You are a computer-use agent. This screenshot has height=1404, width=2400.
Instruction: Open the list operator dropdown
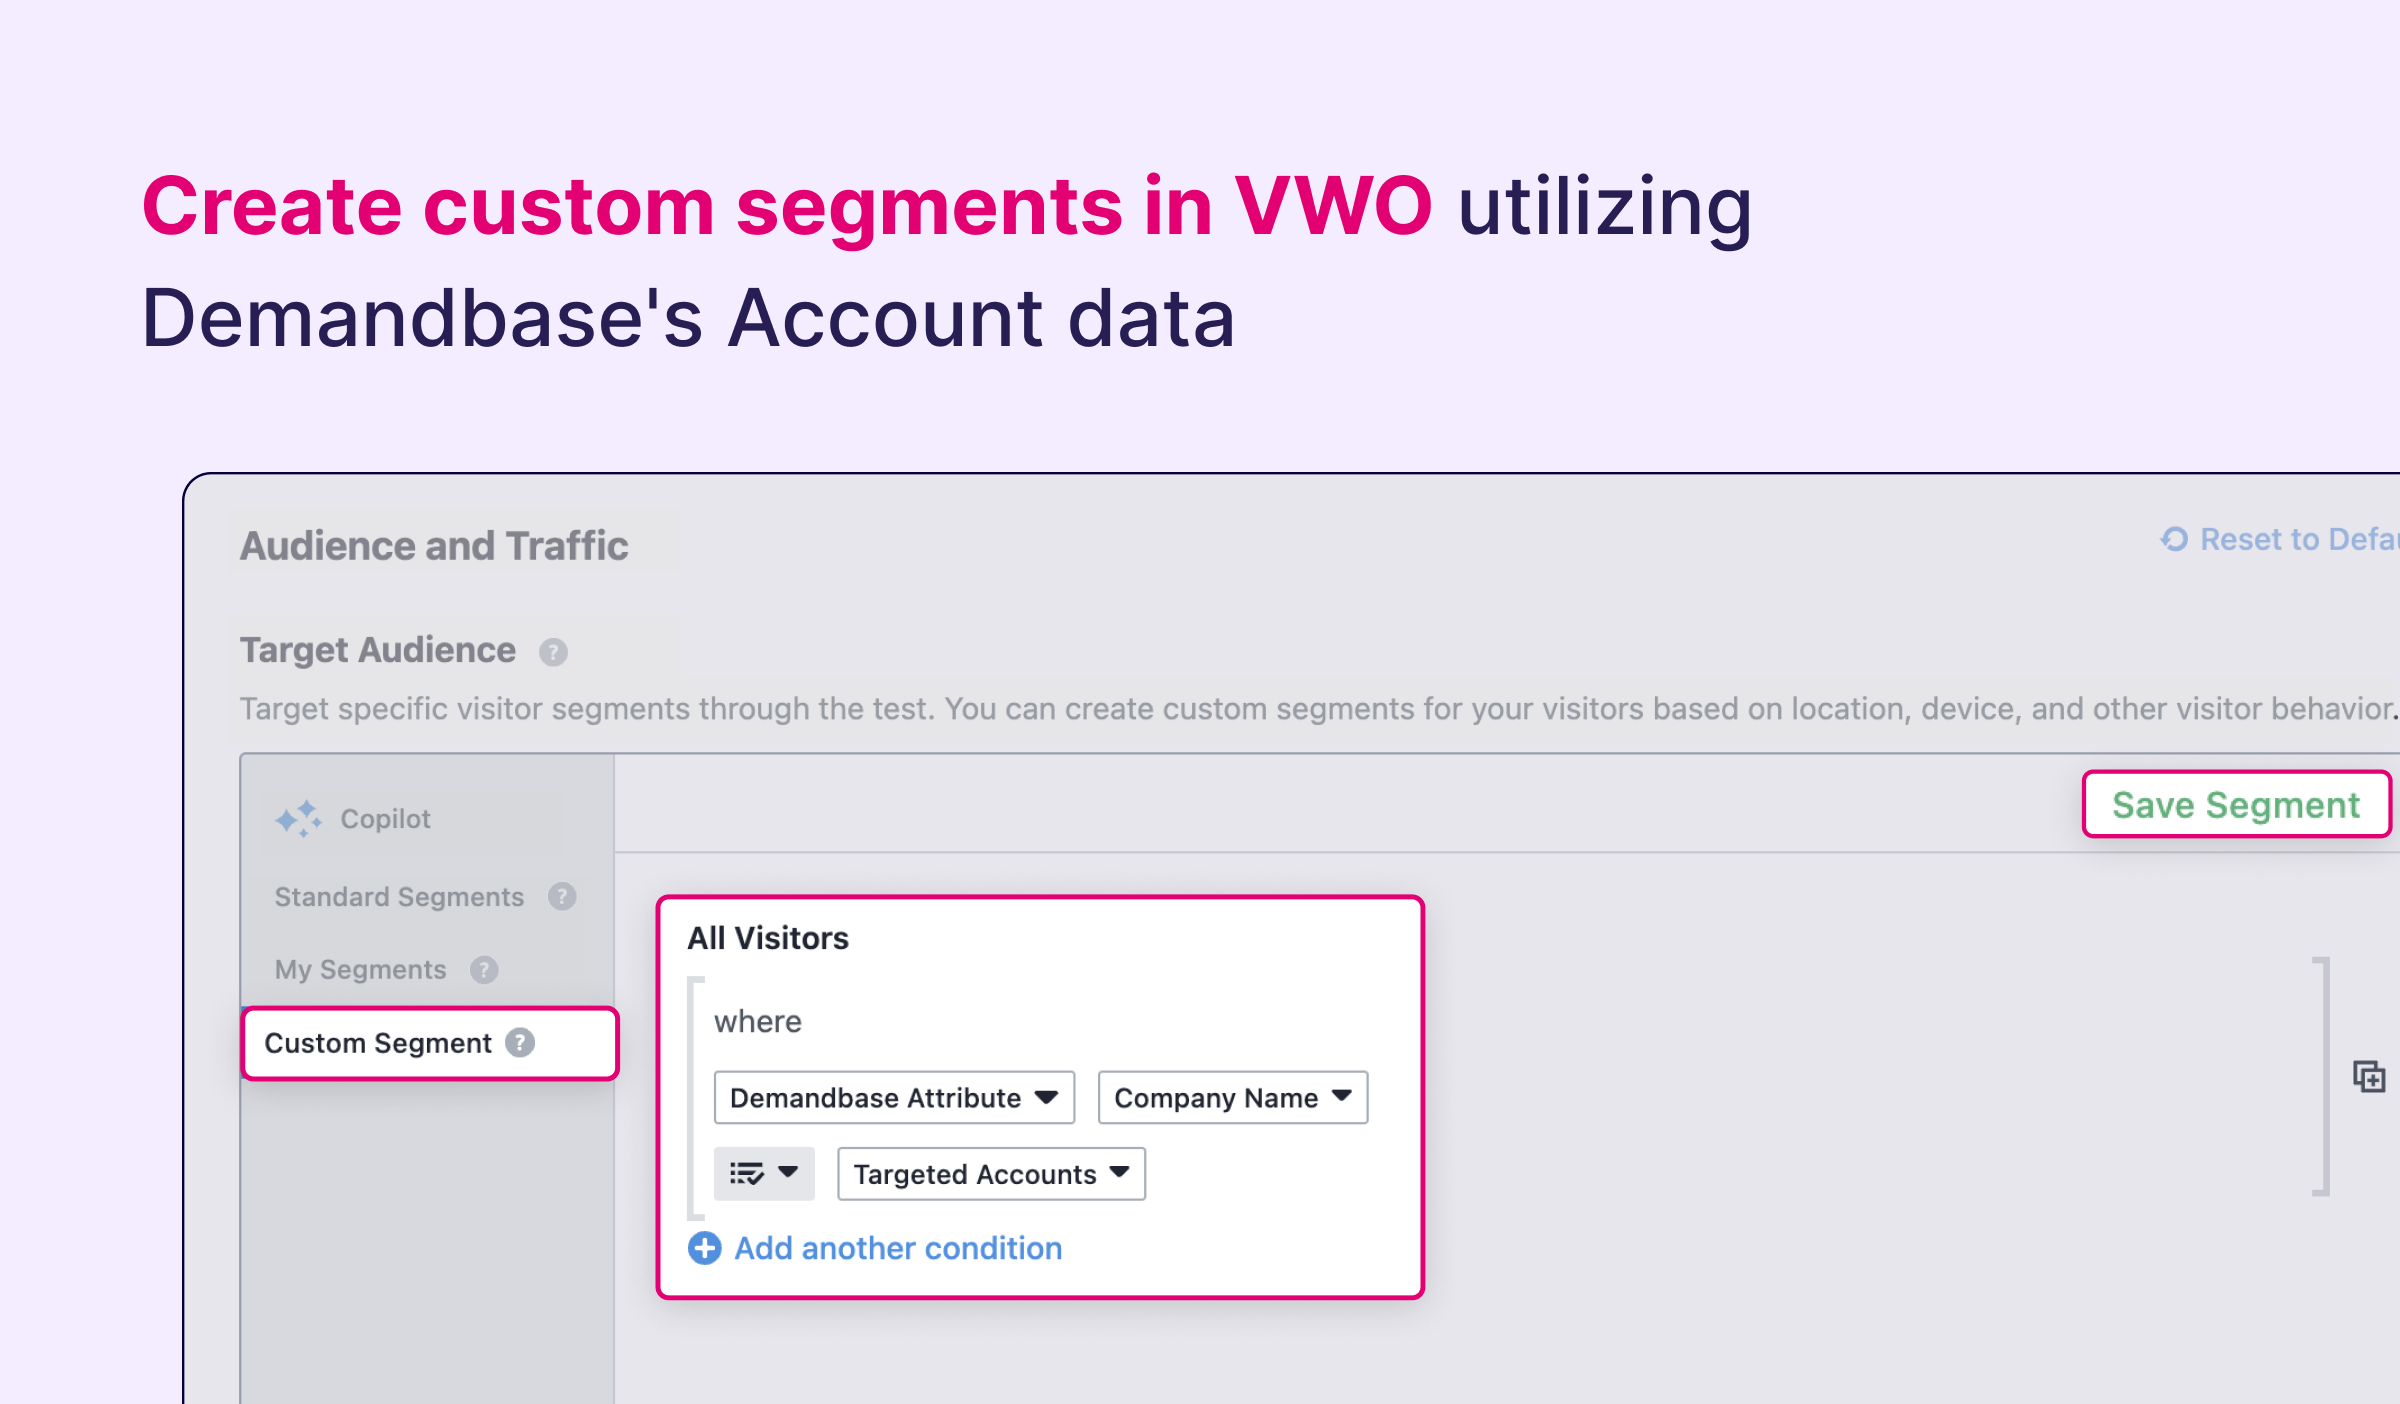point(764,1173)
